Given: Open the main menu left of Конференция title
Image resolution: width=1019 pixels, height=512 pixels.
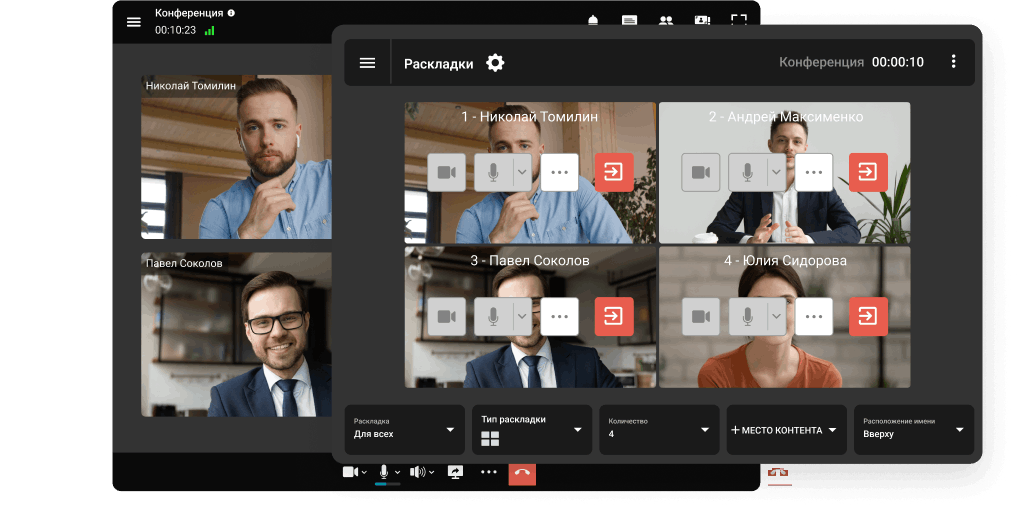Looking at the screenshot, I should tap(134, 22).
